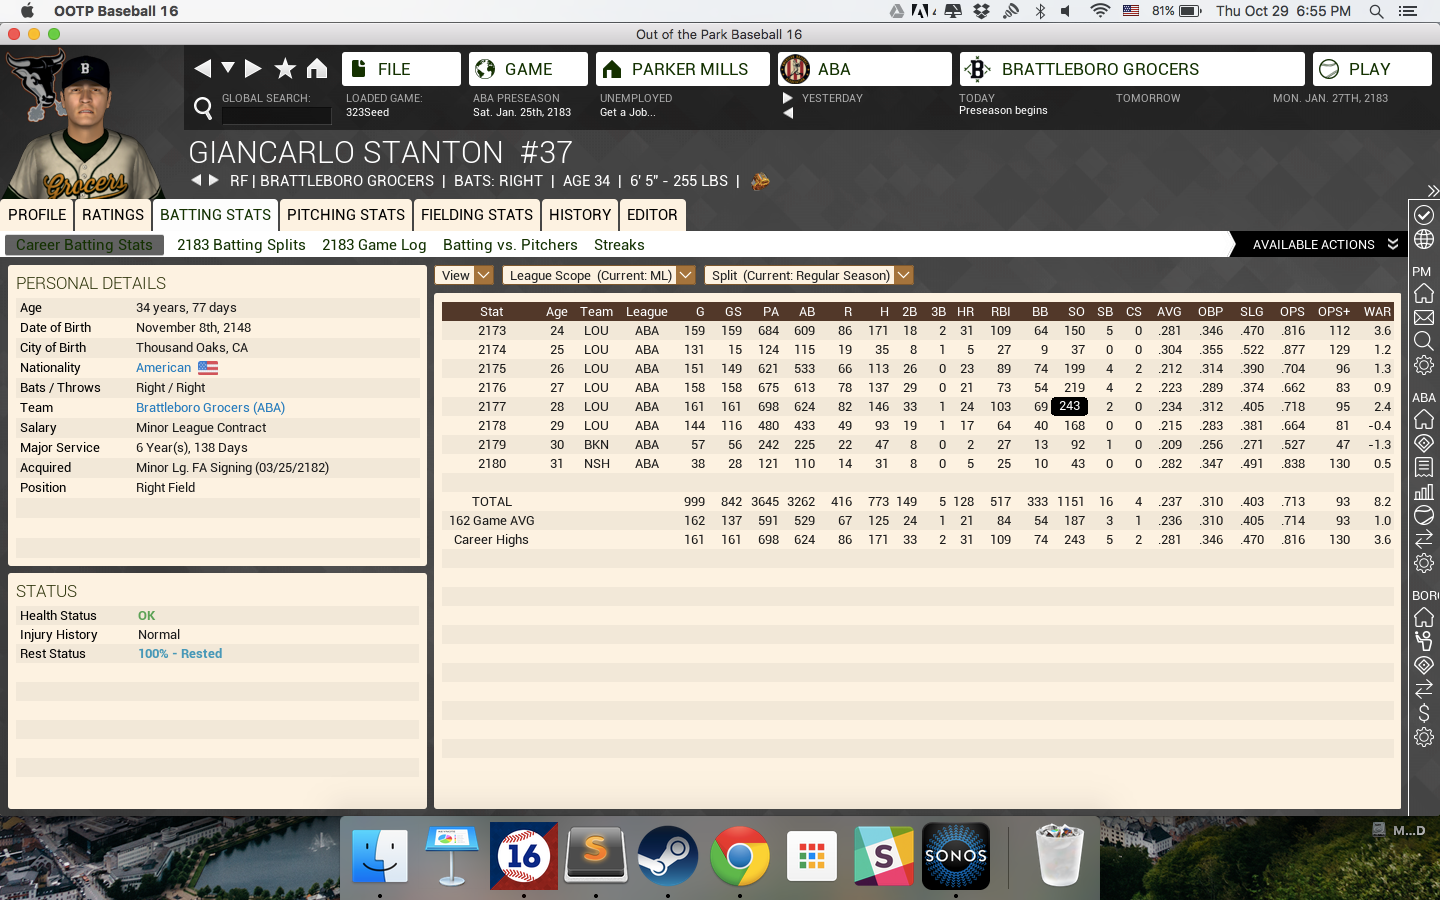
Task: Click the back arrow in top navigation
Action: [x=203, y=68]
